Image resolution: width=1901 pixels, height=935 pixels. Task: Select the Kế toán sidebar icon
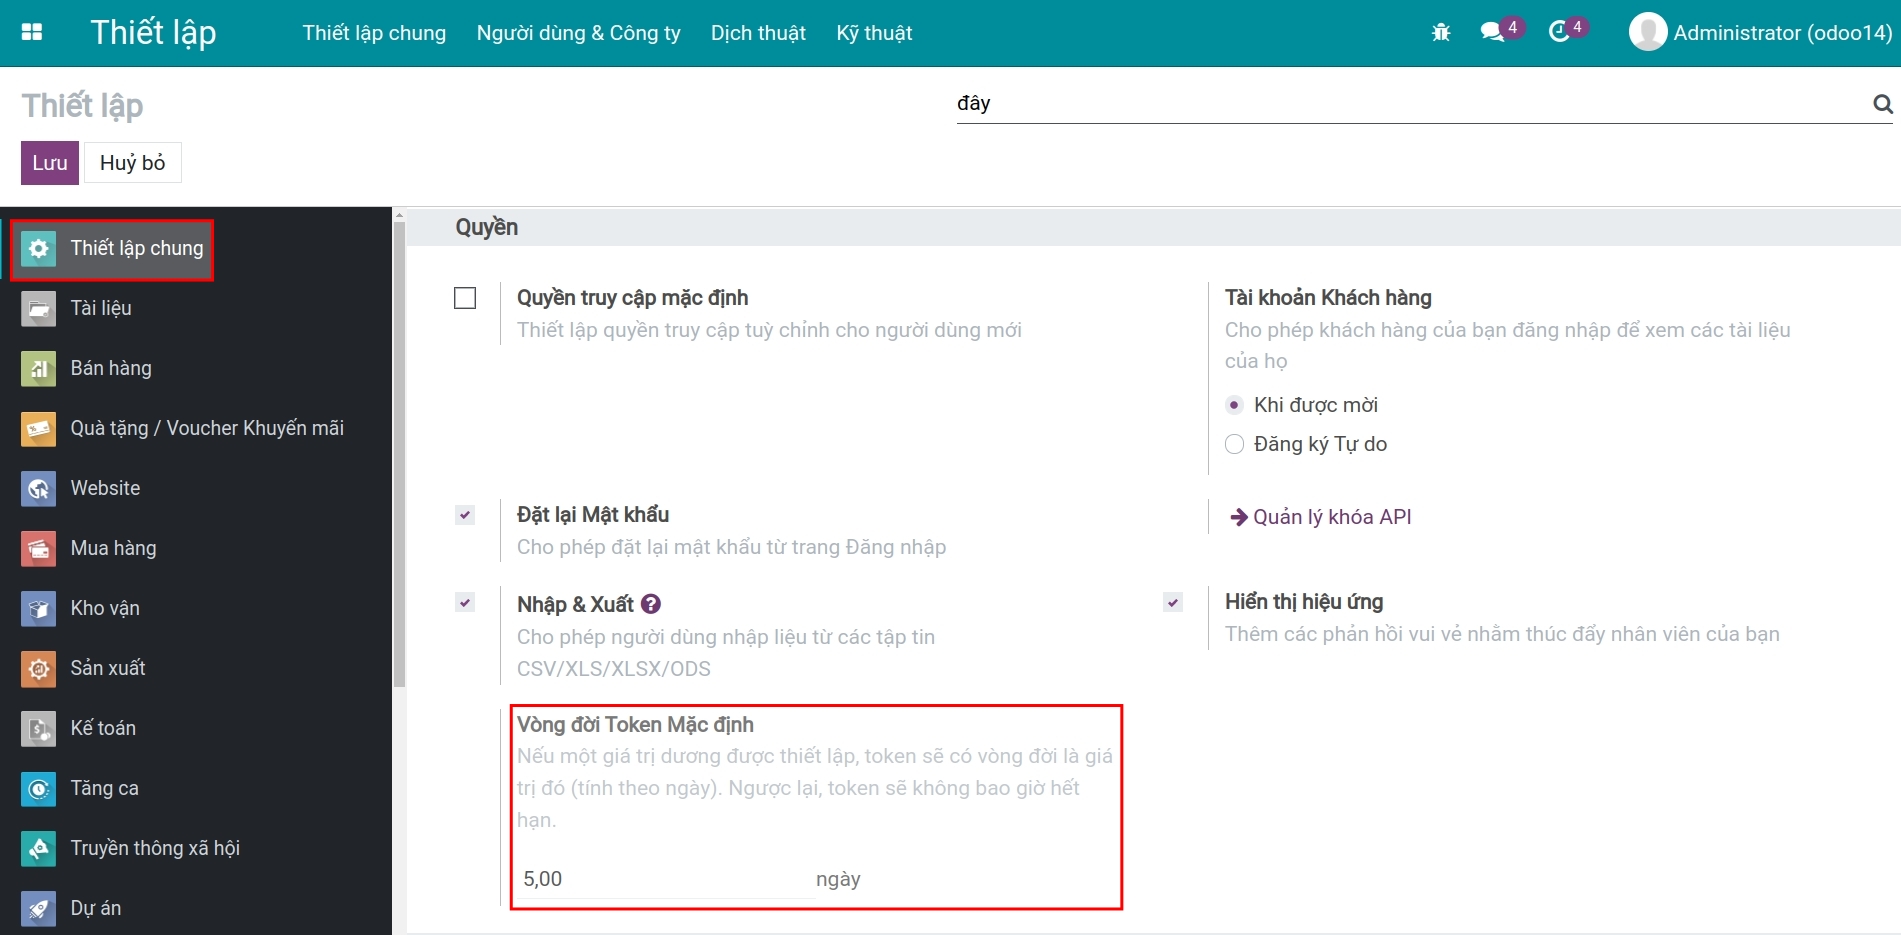(x=37, y=728)
